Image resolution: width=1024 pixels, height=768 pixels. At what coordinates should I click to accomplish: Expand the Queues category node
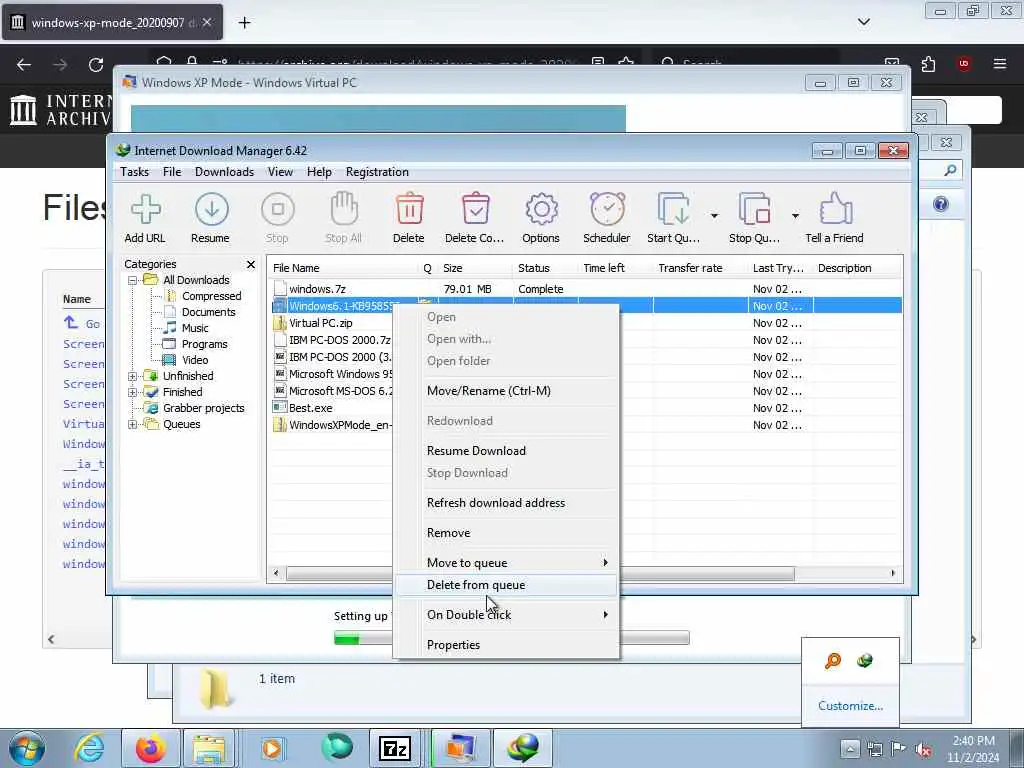[x=133, y=424]
